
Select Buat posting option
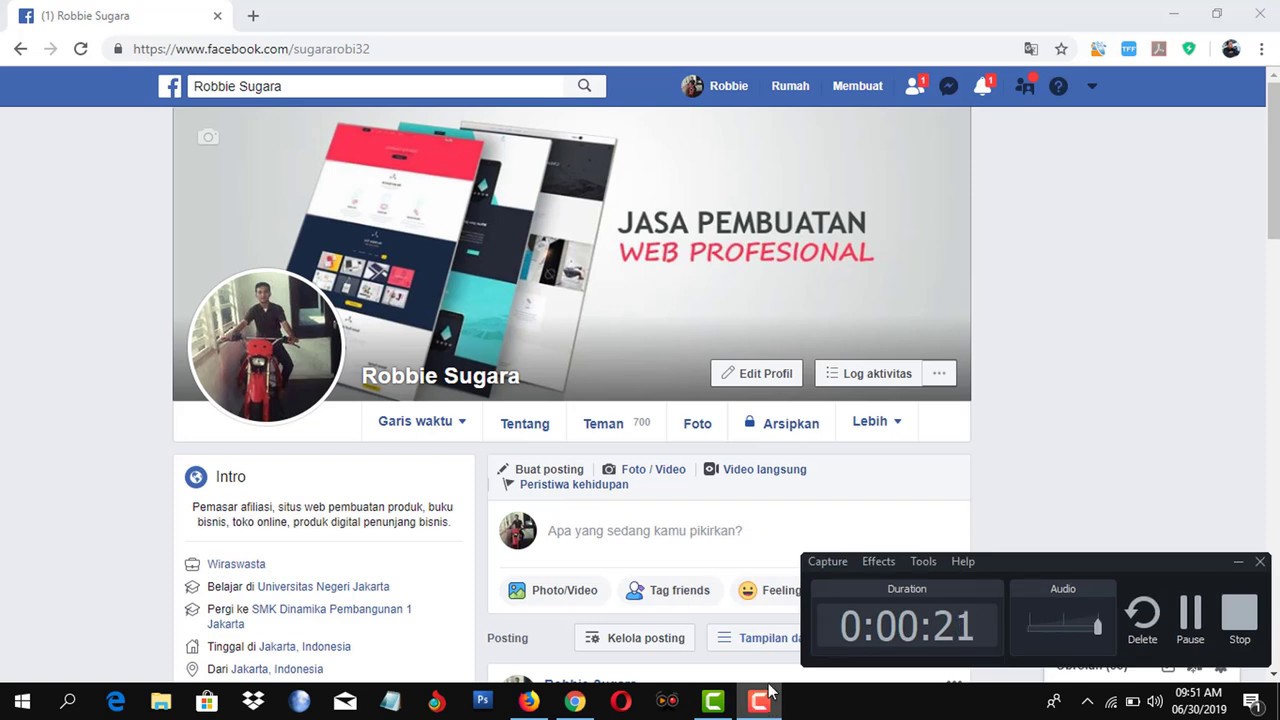[540, 469]
